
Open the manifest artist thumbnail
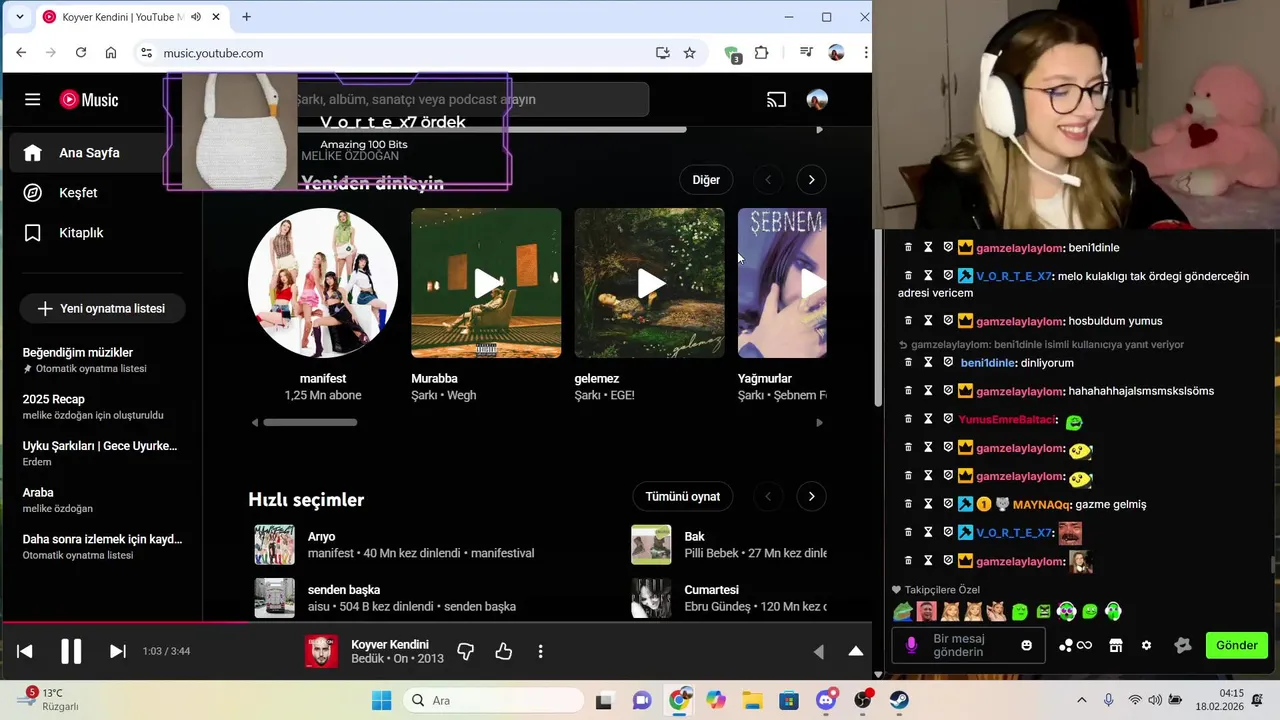pos(323,283)
